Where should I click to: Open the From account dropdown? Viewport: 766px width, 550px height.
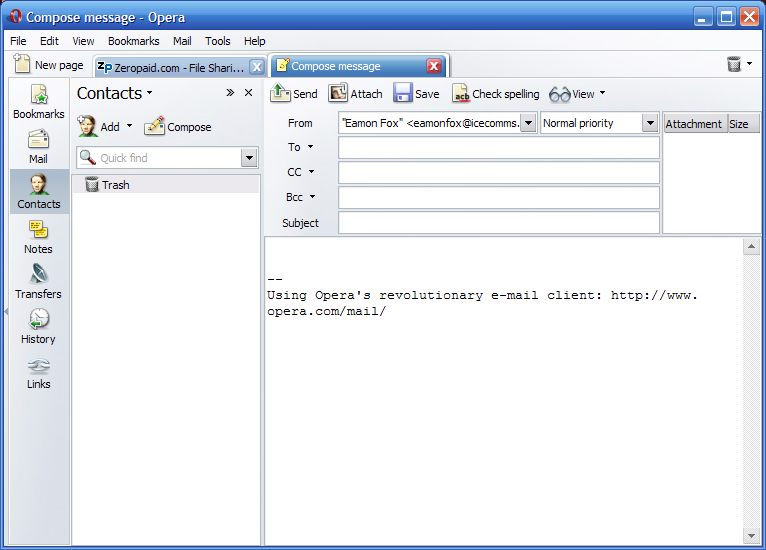coord(528,123)
